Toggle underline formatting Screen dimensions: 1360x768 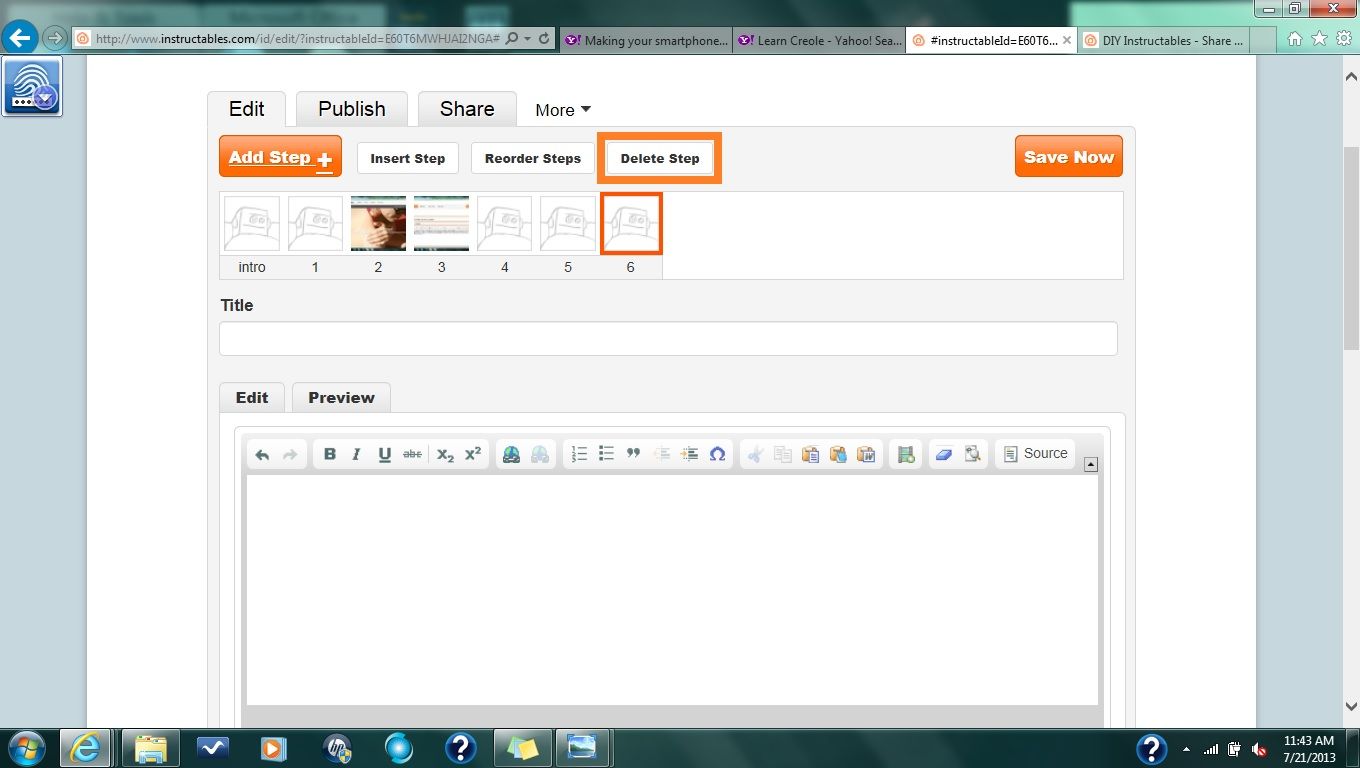[385, 454]
